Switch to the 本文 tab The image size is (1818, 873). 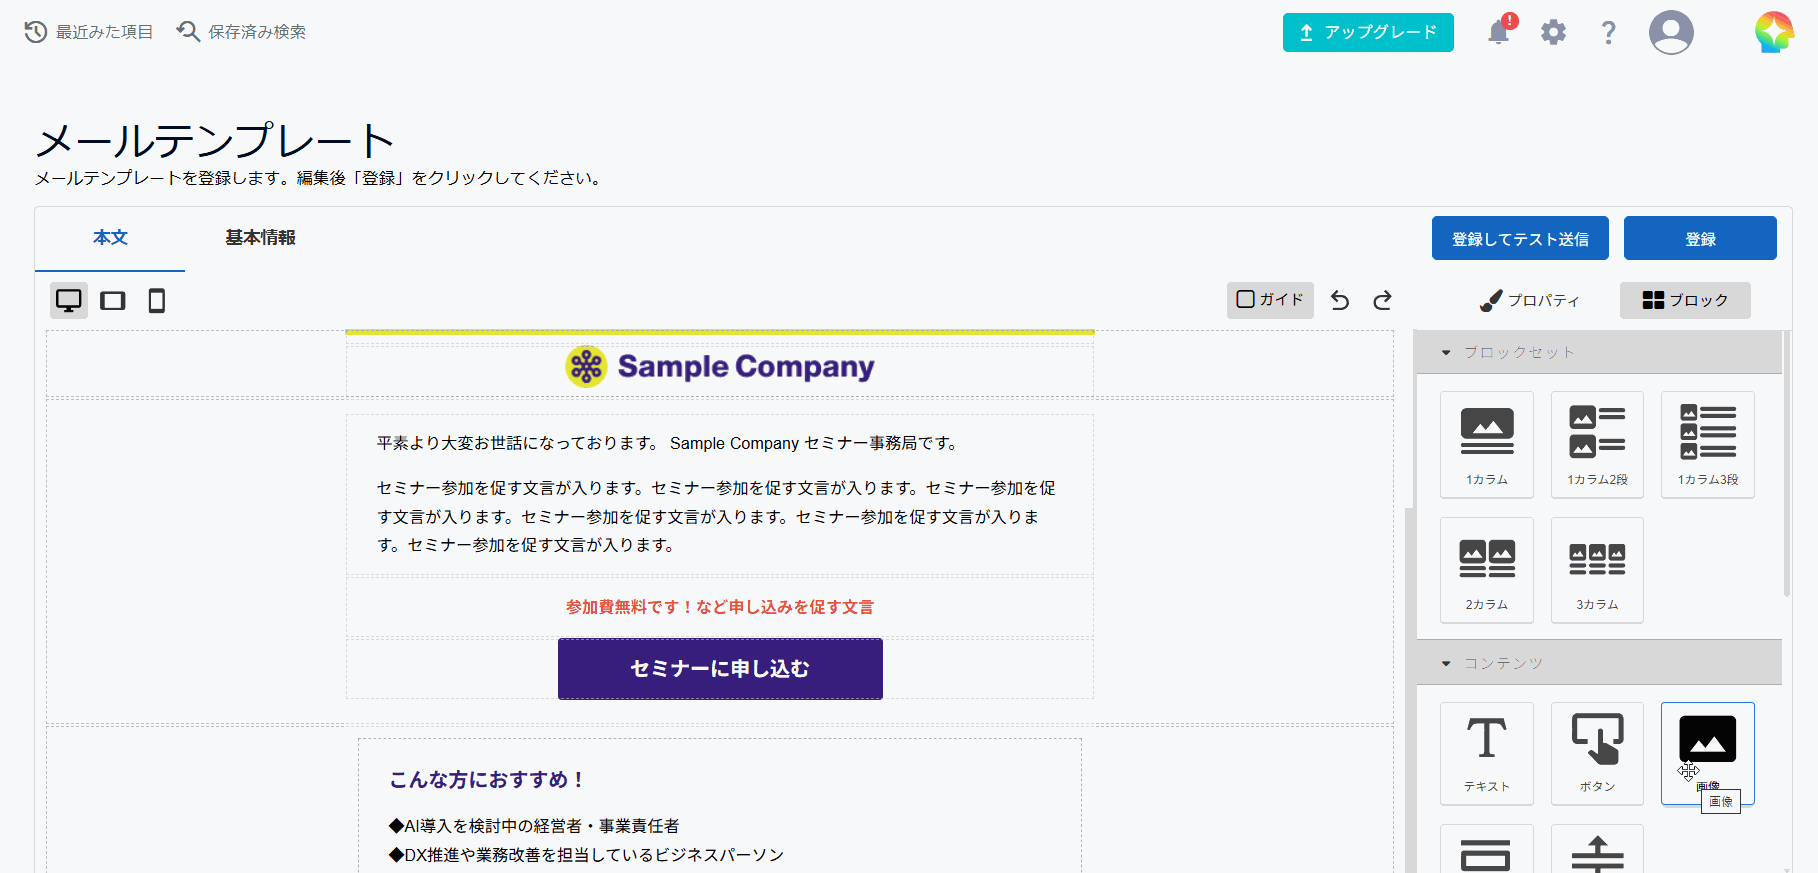coord(110,238)
